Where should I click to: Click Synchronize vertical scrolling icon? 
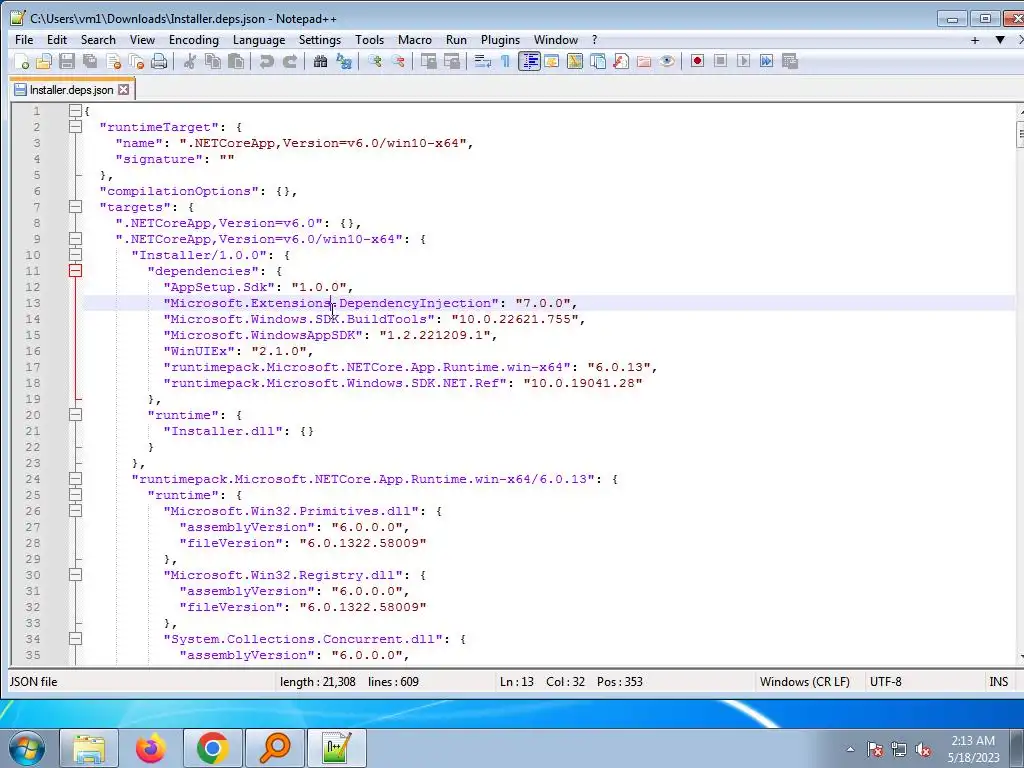pyautogui.click(x=428, y=61)
